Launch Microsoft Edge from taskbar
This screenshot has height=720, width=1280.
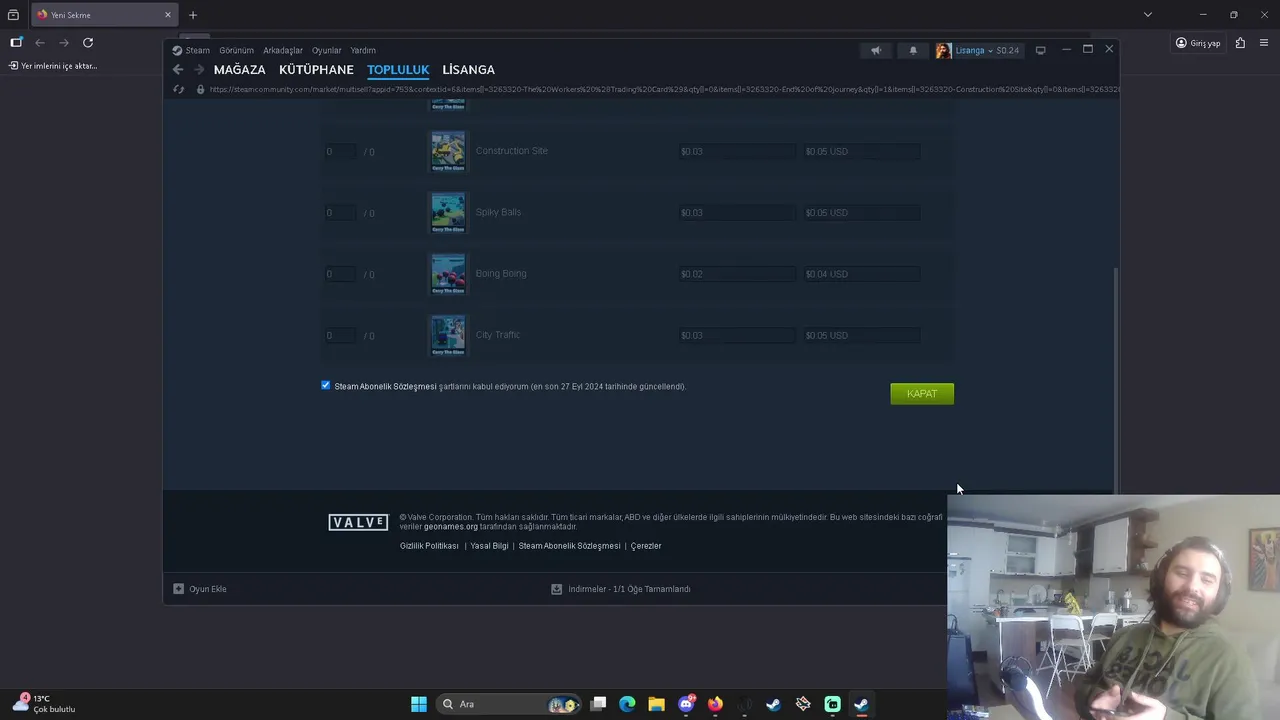click(x=627, y=704)
